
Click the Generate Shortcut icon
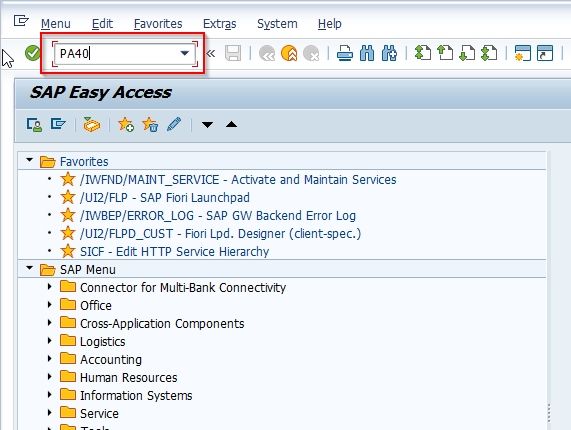point(545,53)
